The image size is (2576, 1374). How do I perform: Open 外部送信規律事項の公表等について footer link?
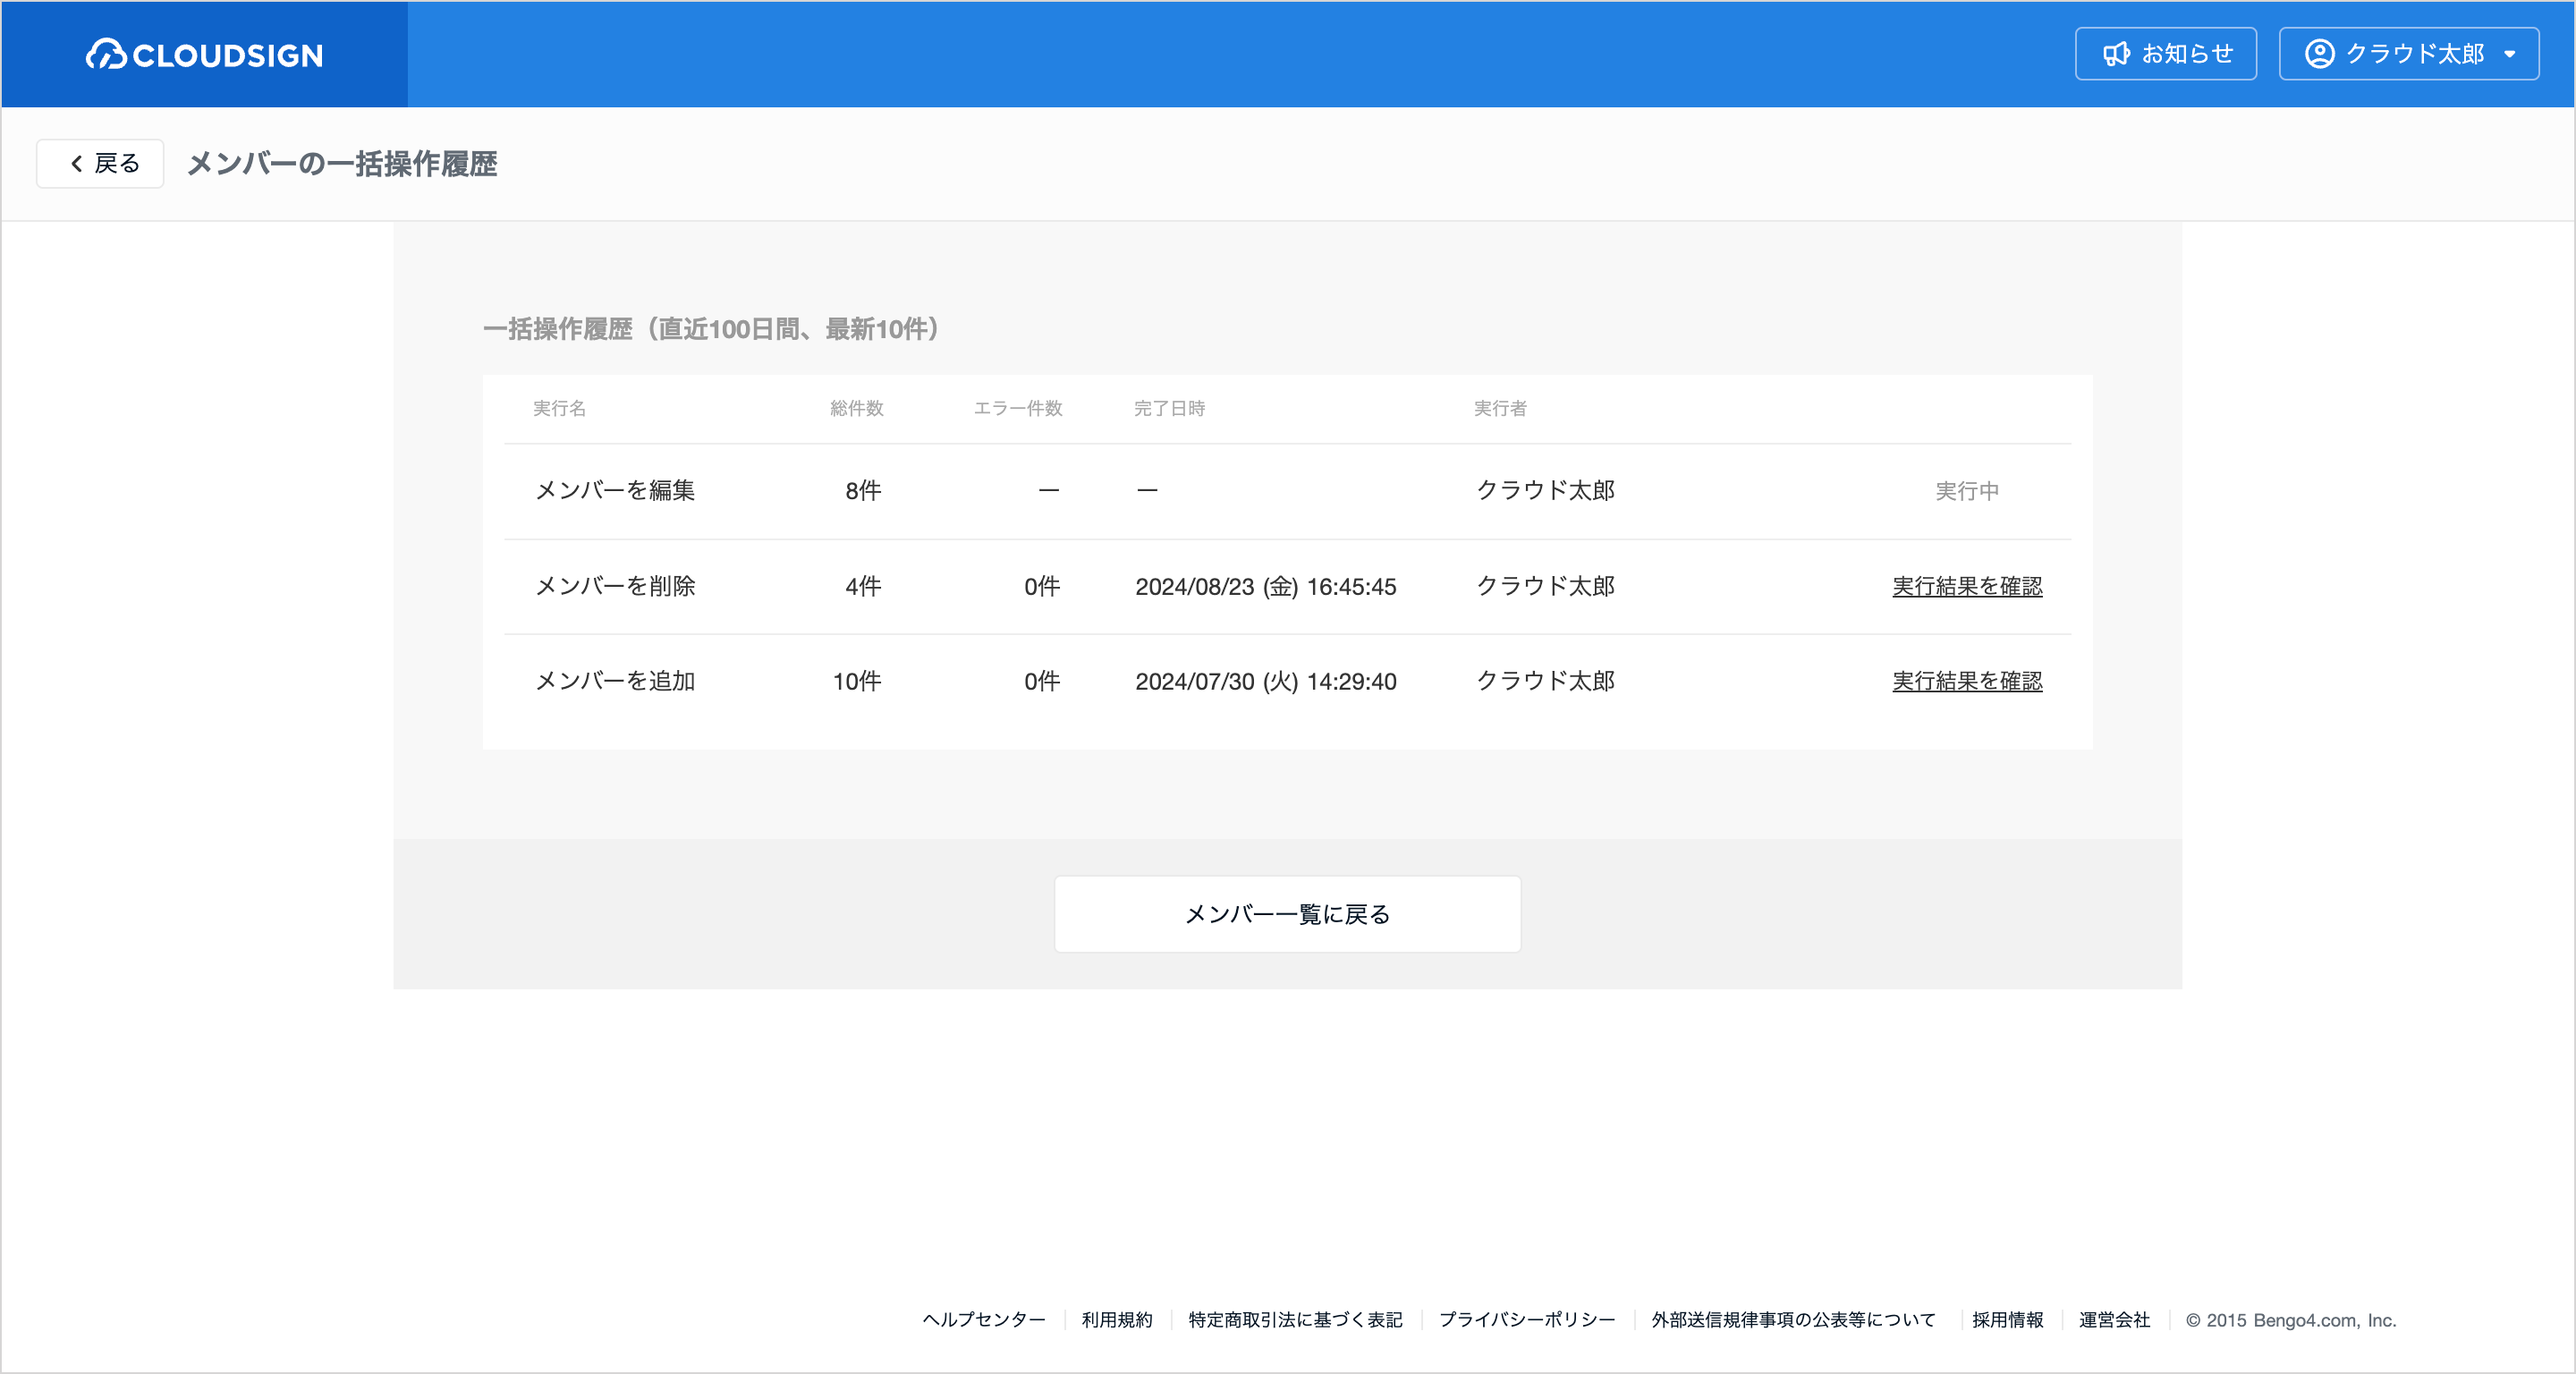pos(1794,1320)
